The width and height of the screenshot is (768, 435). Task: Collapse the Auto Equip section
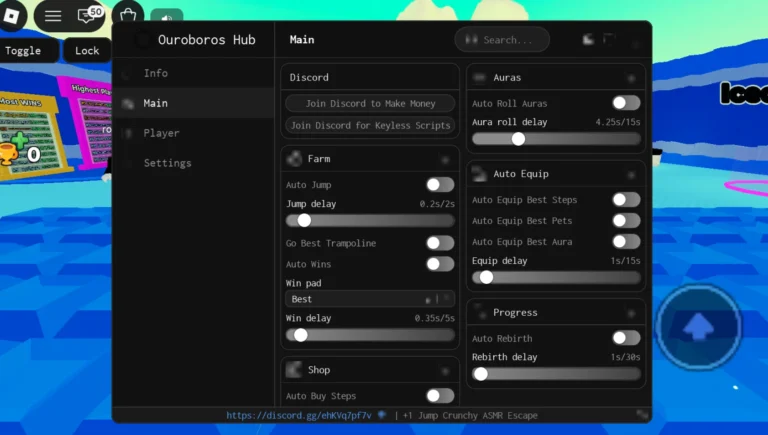point(631,174)
